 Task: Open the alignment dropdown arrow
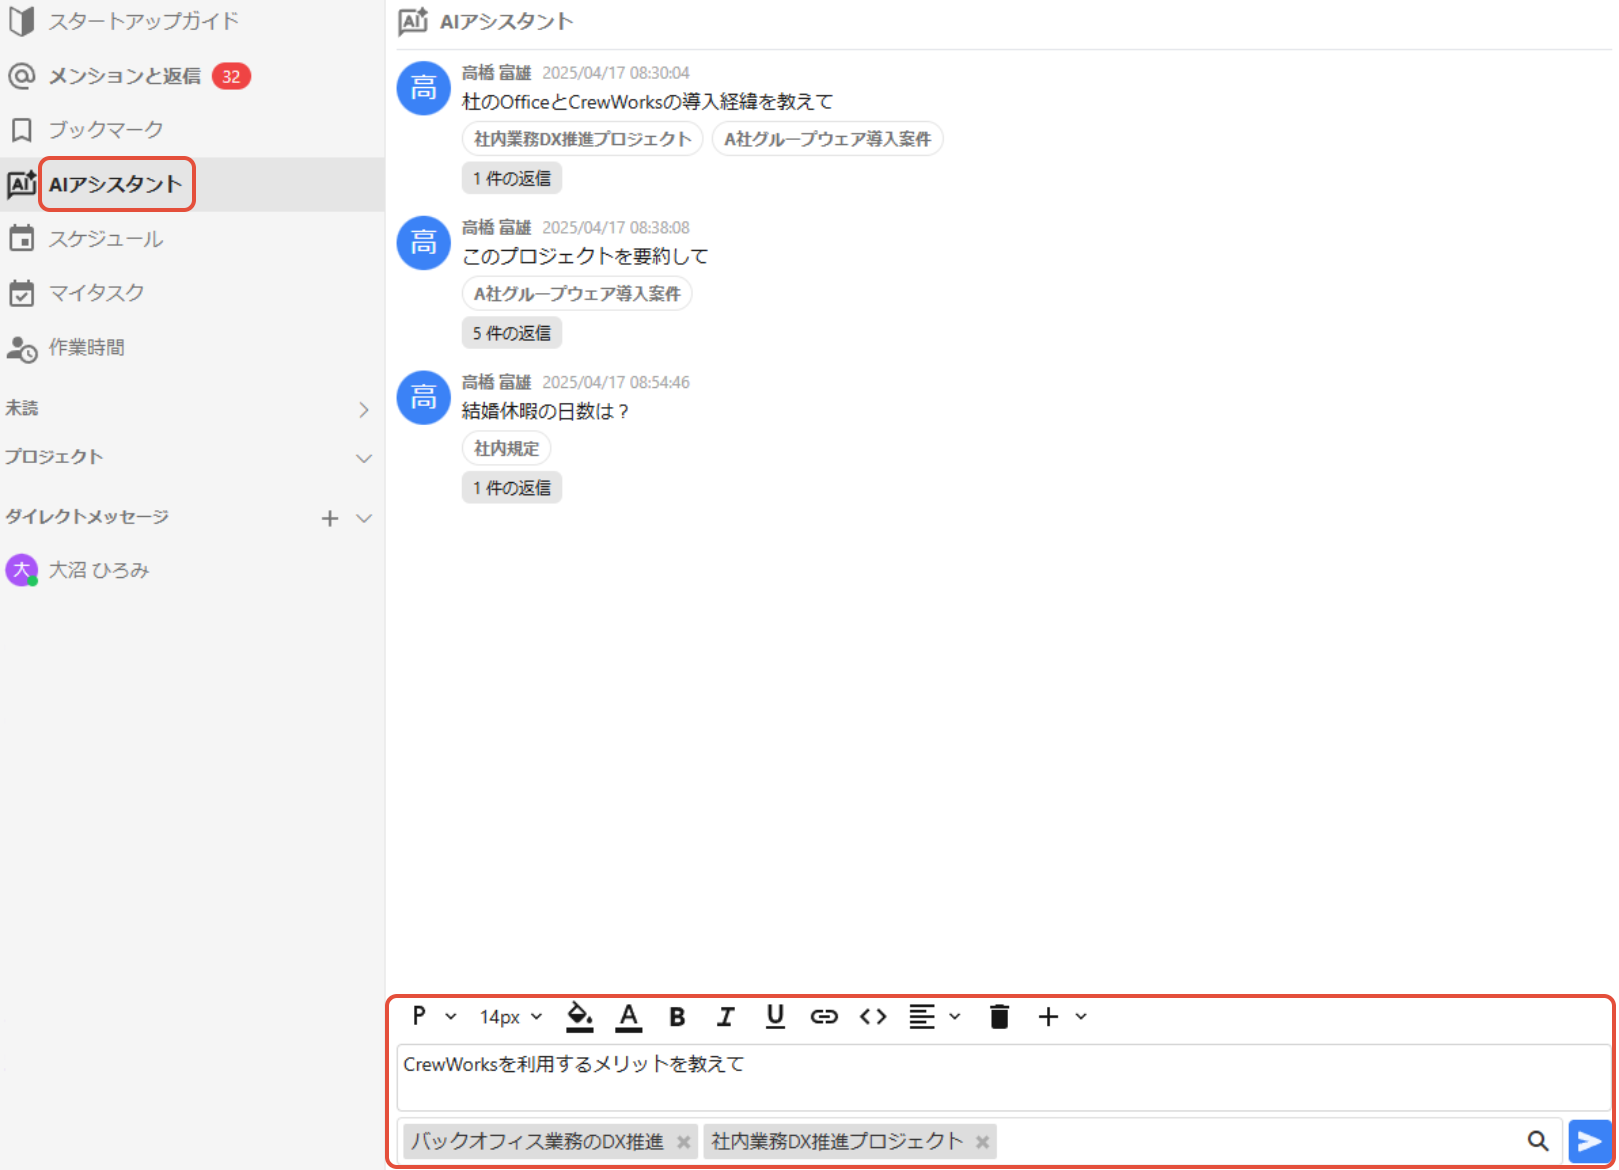pos(955,1017)
